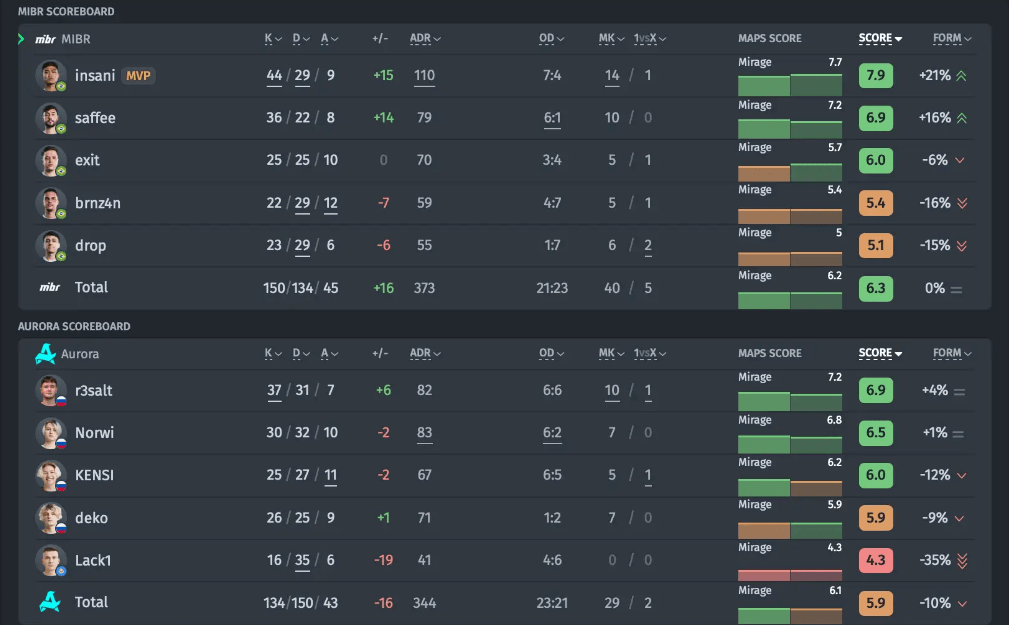Click Lack1's red 4.3 score badge
The image size is (1009, 625).
click(x=875, y=560)
